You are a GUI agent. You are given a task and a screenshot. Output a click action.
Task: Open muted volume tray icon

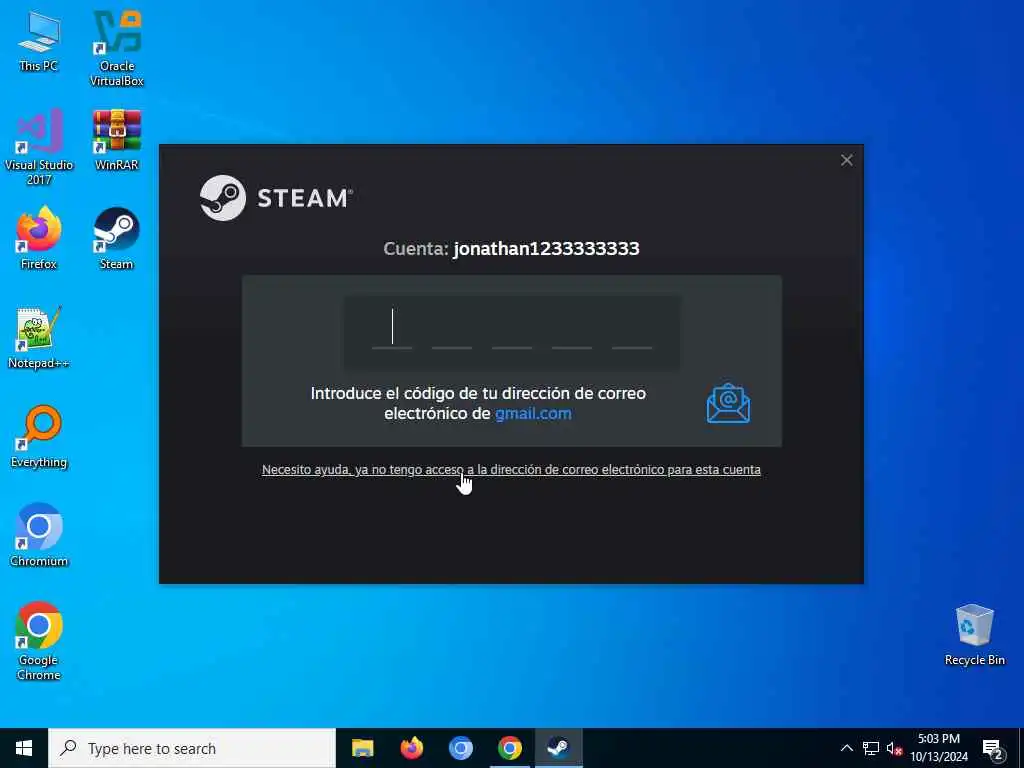tap(894, 748)
